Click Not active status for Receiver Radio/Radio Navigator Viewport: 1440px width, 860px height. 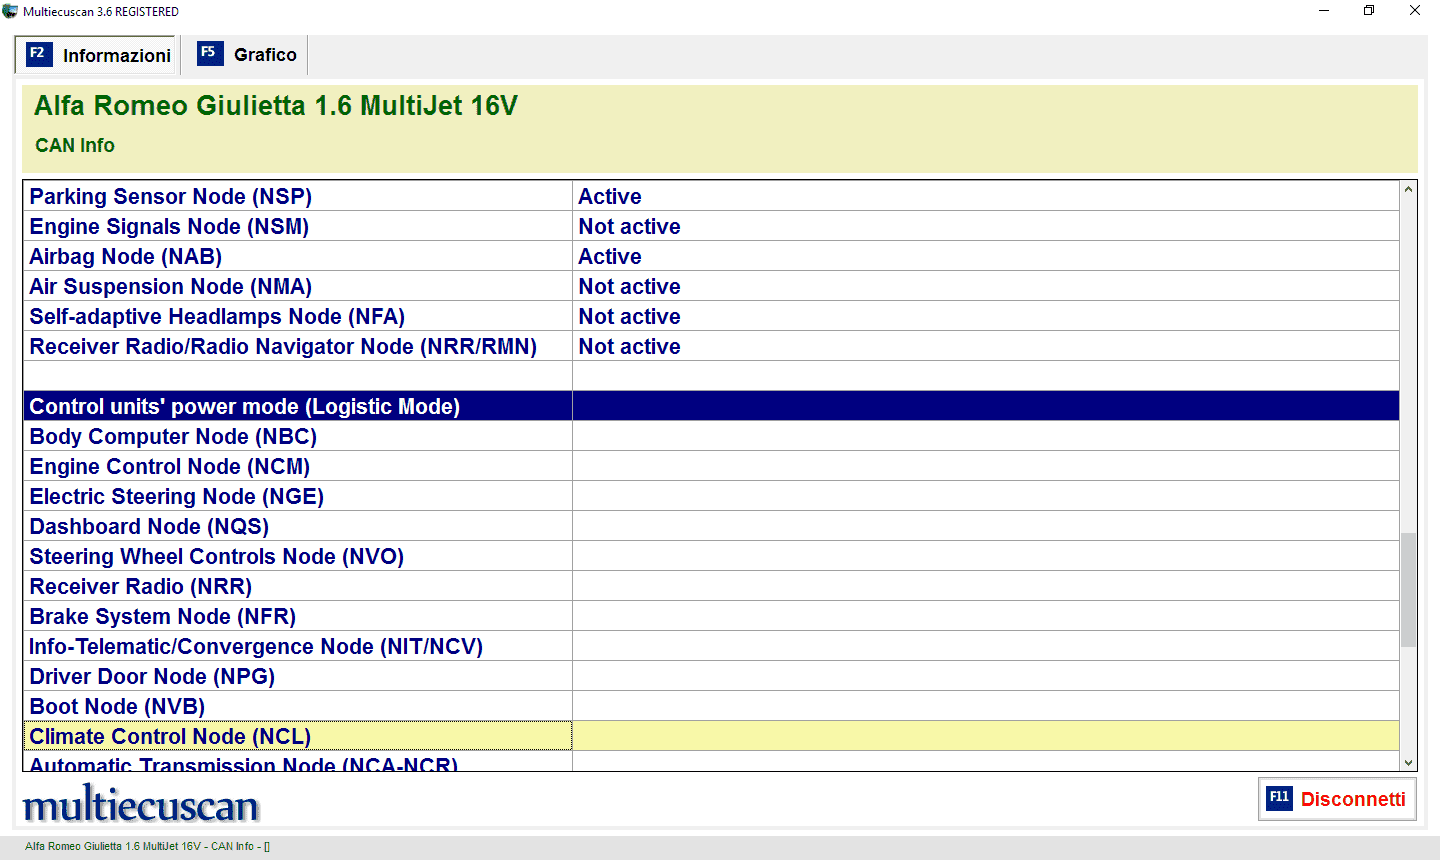(x=629, y=347)
